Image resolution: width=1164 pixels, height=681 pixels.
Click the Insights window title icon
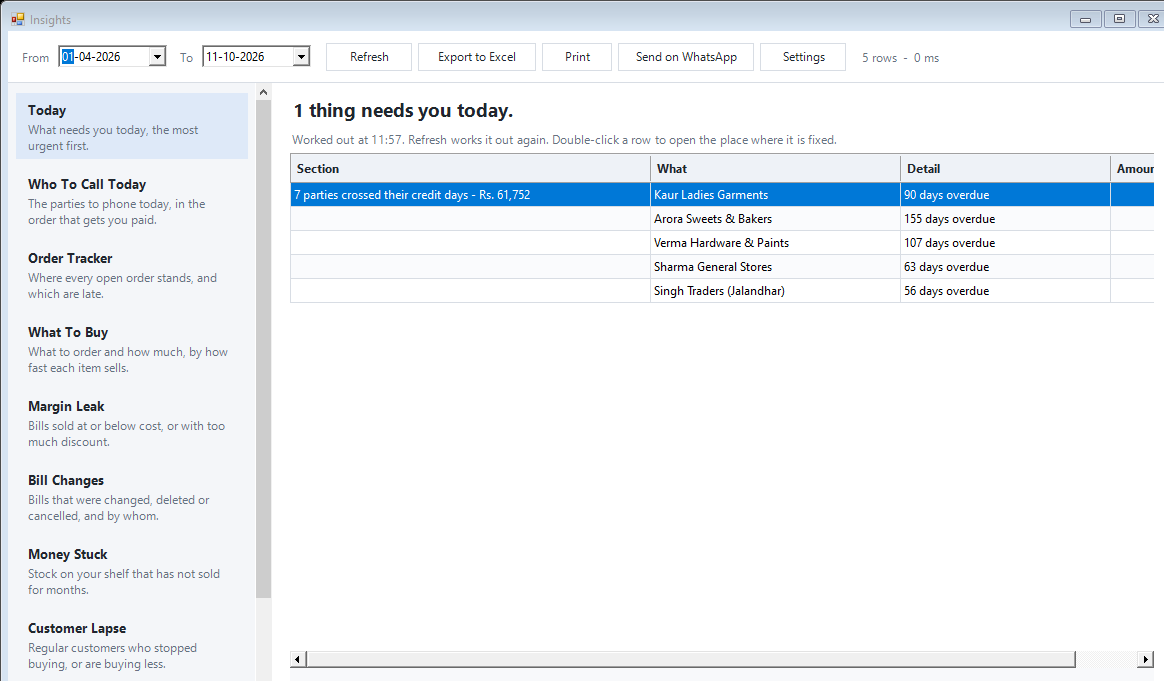point(18,19)
